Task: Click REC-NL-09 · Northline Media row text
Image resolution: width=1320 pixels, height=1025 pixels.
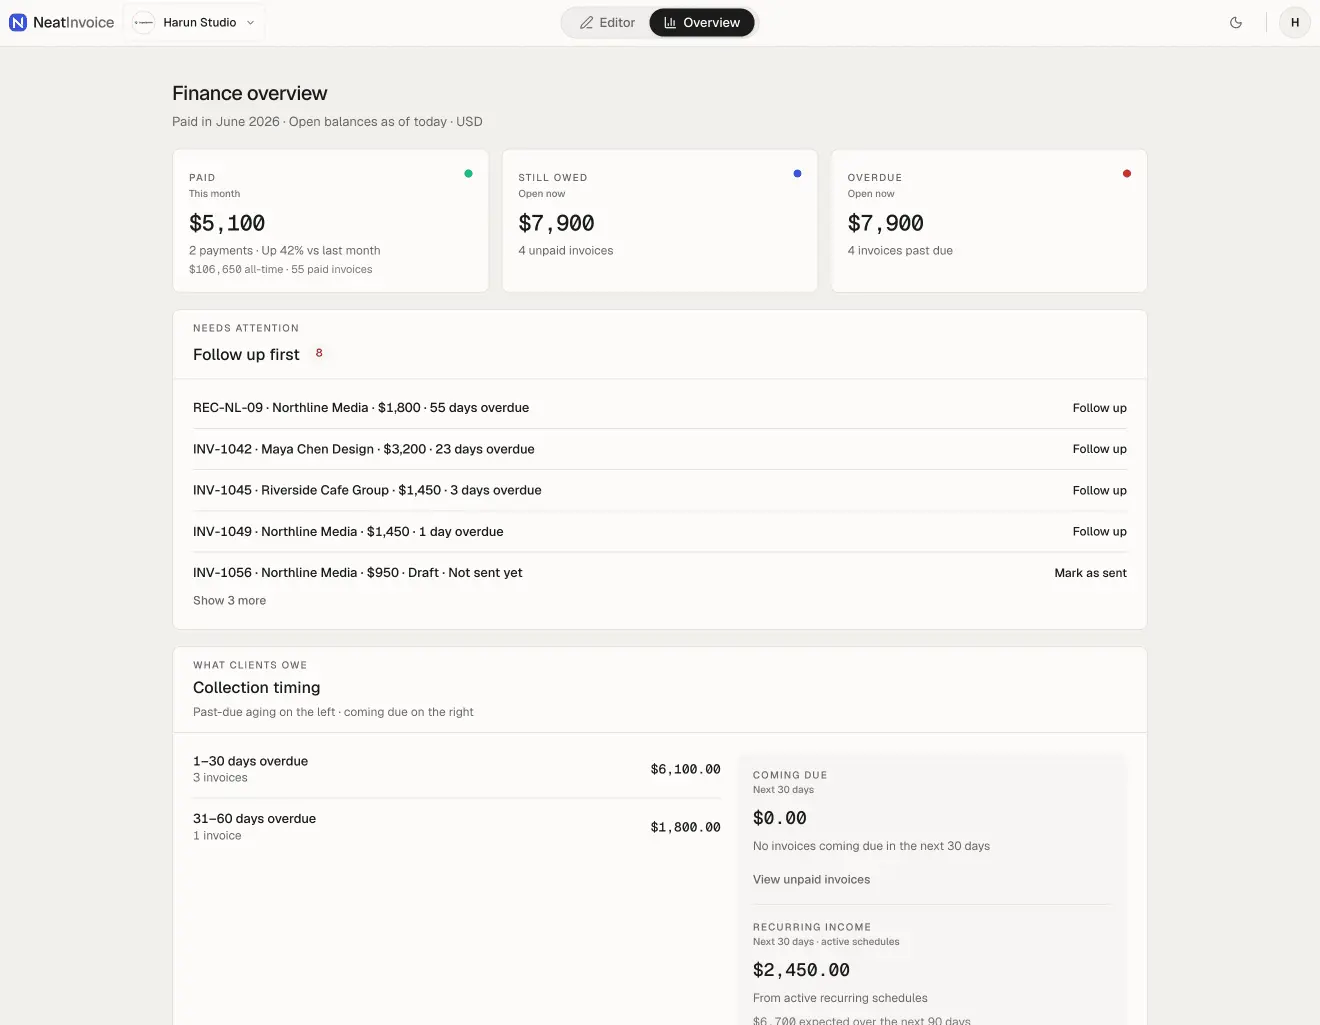Action: (x=361, y=408)
